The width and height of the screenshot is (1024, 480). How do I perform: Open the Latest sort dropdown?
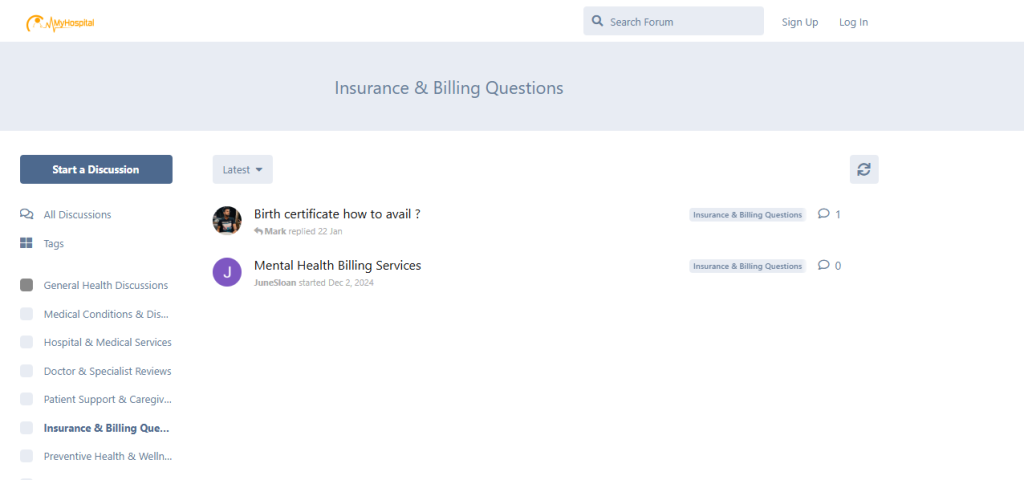(x=242, y=169)
